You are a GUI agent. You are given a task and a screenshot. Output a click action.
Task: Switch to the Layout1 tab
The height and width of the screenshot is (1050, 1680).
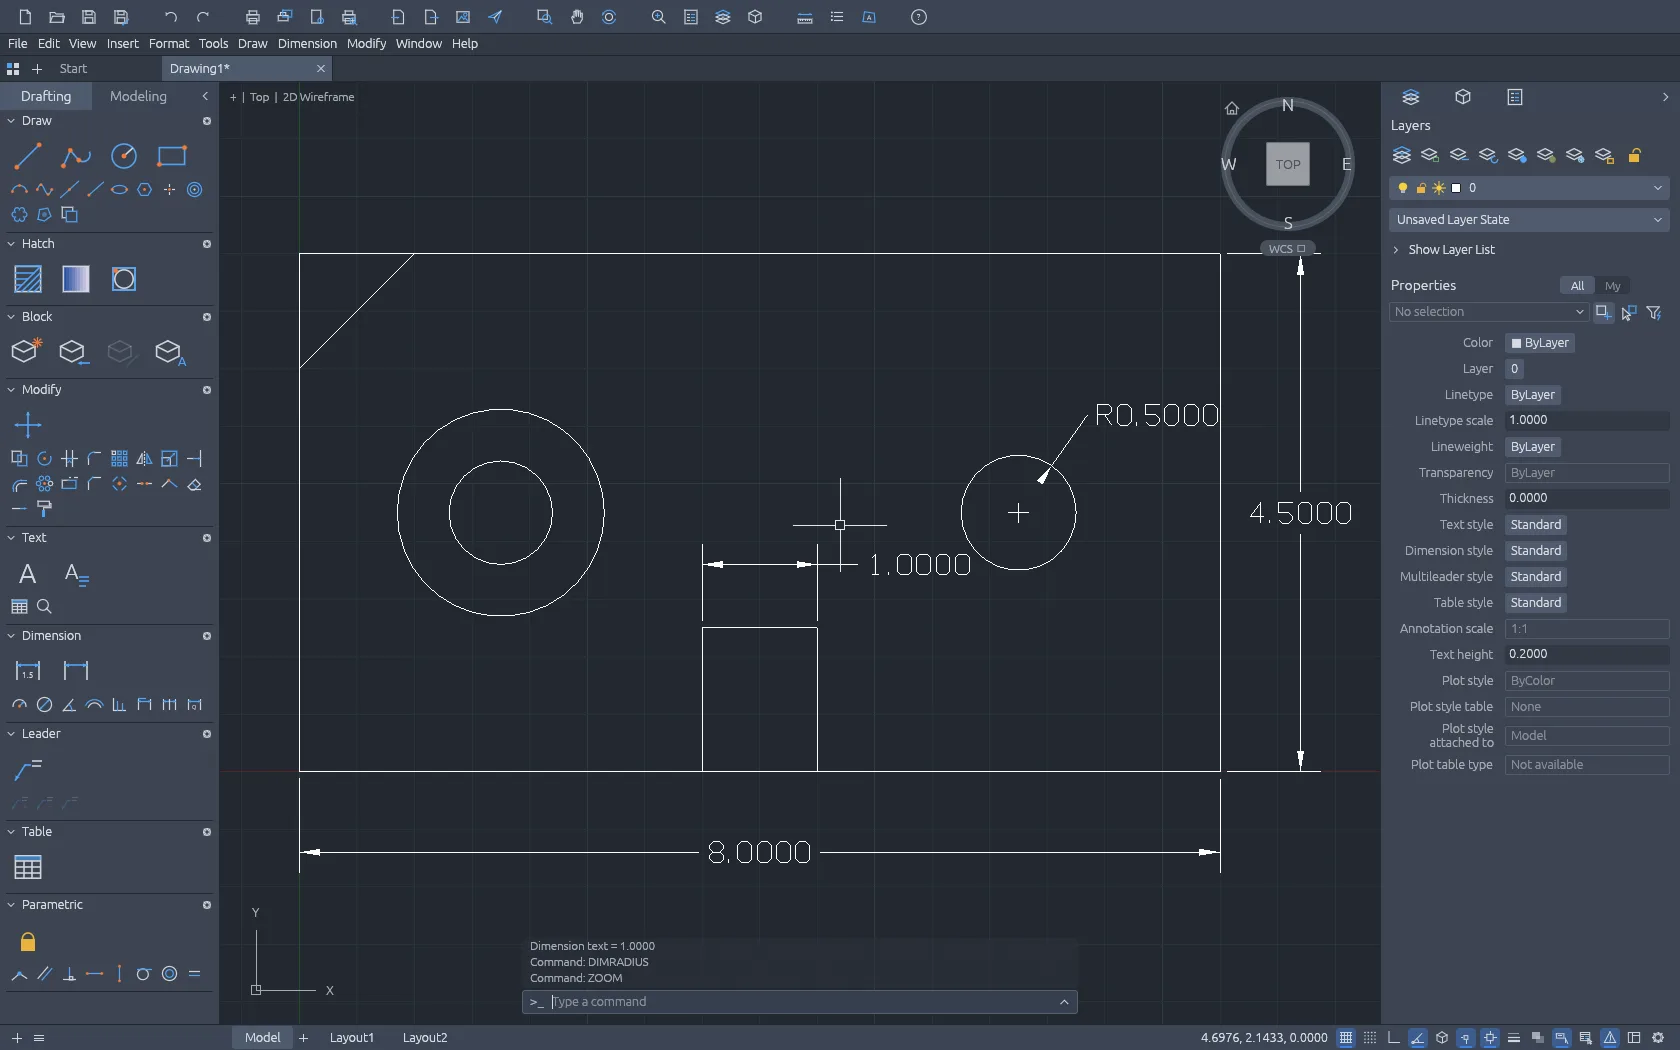pos(352,1038)
